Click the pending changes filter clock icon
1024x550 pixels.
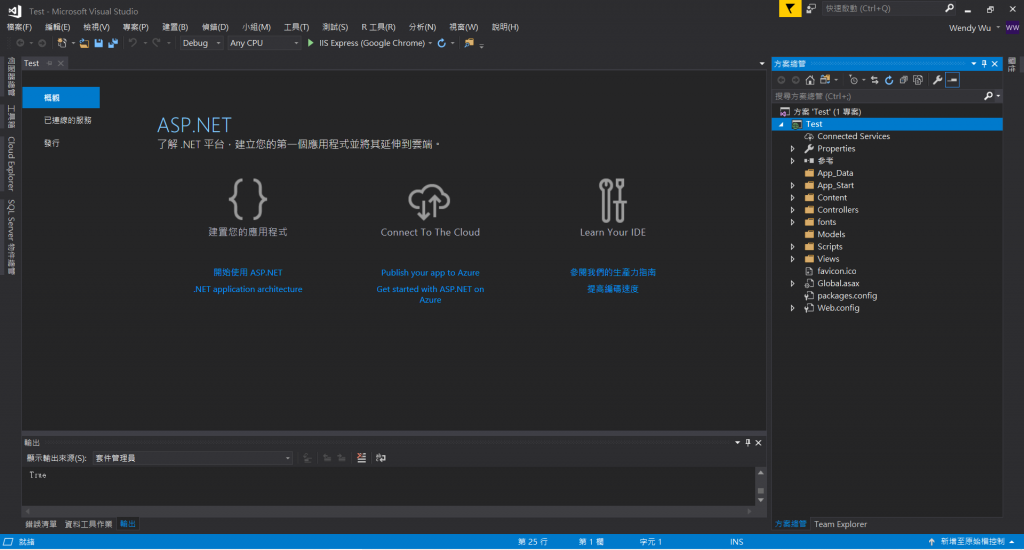[854, 80]
